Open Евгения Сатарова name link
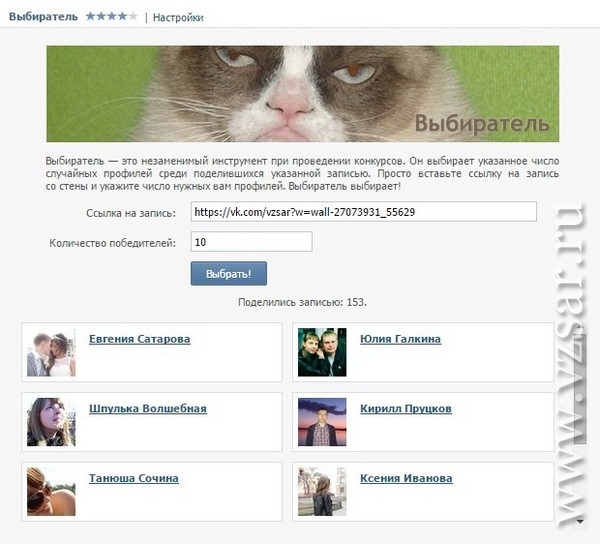Image resolution: width=600 pixels, height=544 pixels. coord(140,339)
